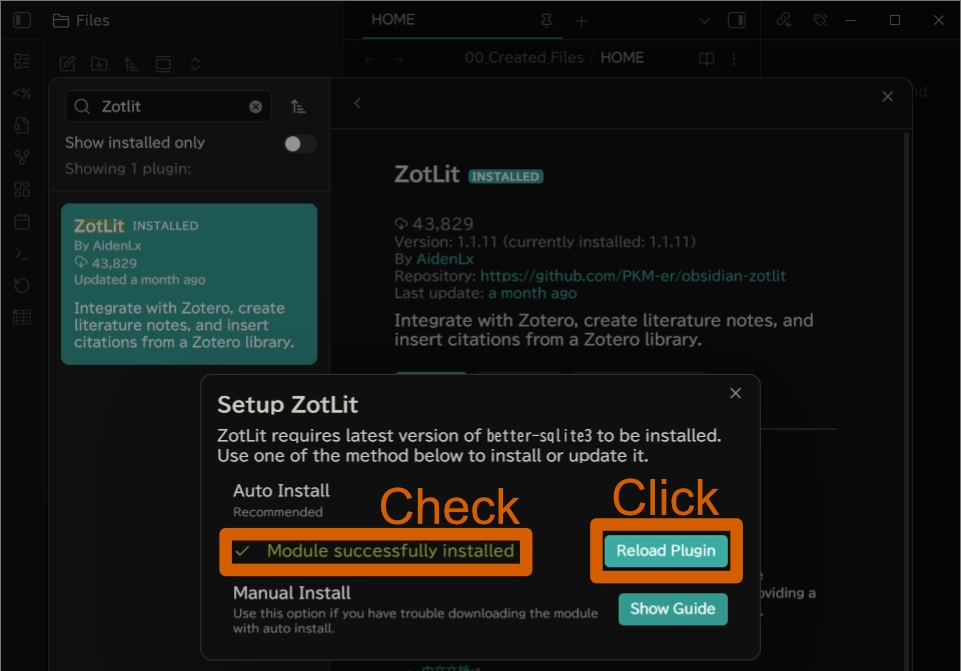Expand or collapse all folders in Files

tap(195, 64)
